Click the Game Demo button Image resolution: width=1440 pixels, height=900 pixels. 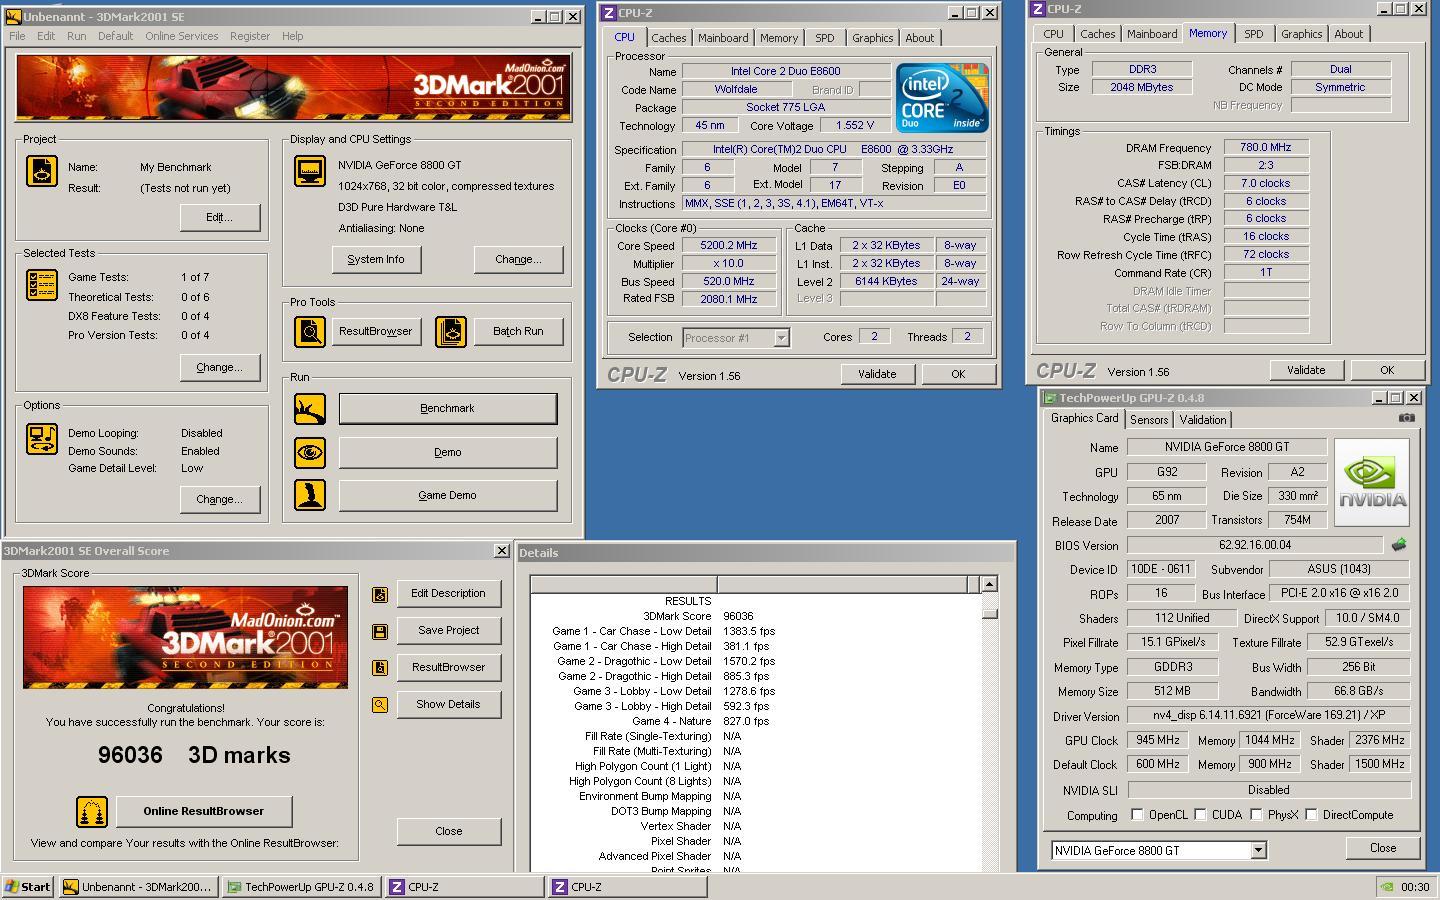coord(447,496)
